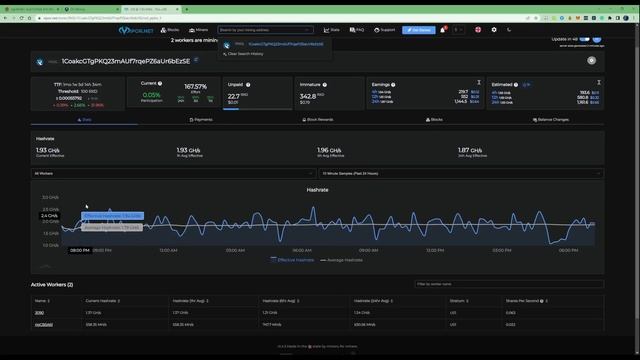Click the Earnings card top-right icon

click(479, 82)
